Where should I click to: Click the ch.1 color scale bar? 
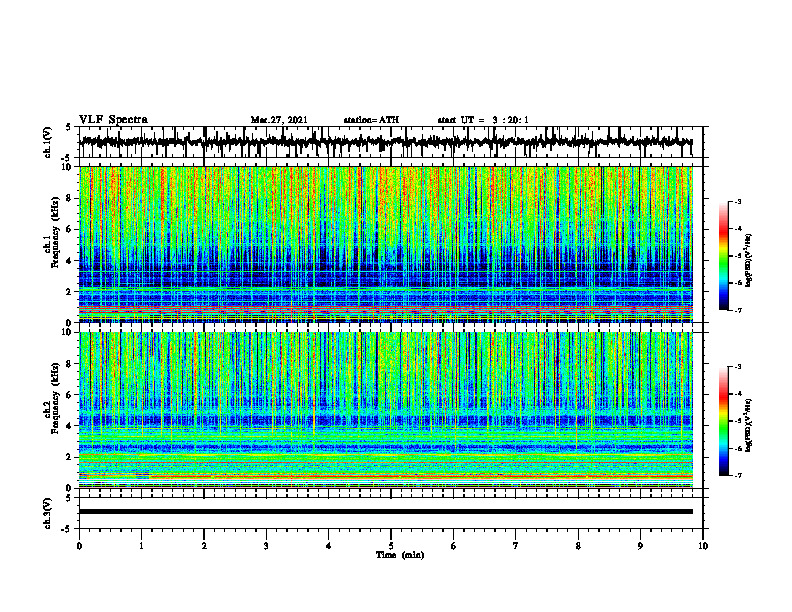point(723,256)
